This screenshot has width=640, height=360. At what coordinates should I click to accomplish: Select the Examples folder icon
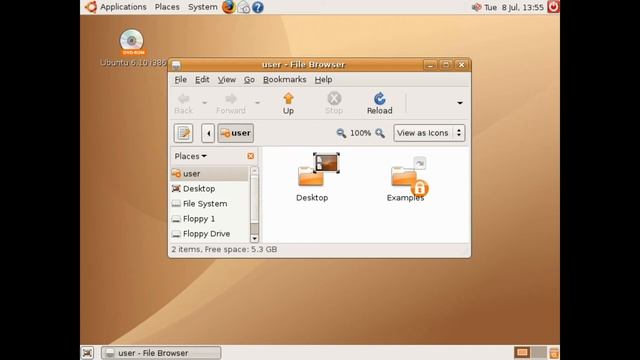[406, 179]
